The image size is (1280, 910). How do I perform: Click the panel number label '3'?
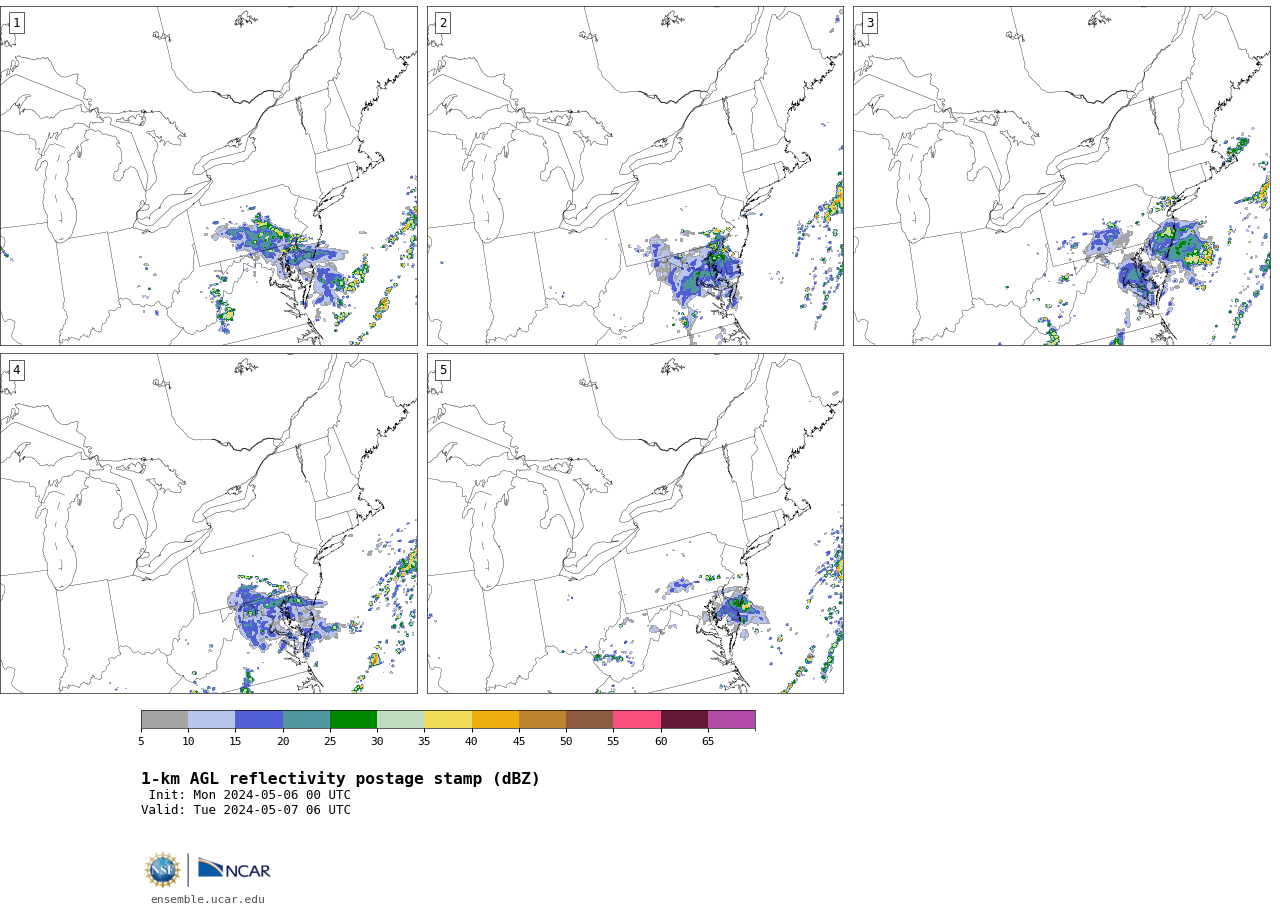(x=870, y=23)
